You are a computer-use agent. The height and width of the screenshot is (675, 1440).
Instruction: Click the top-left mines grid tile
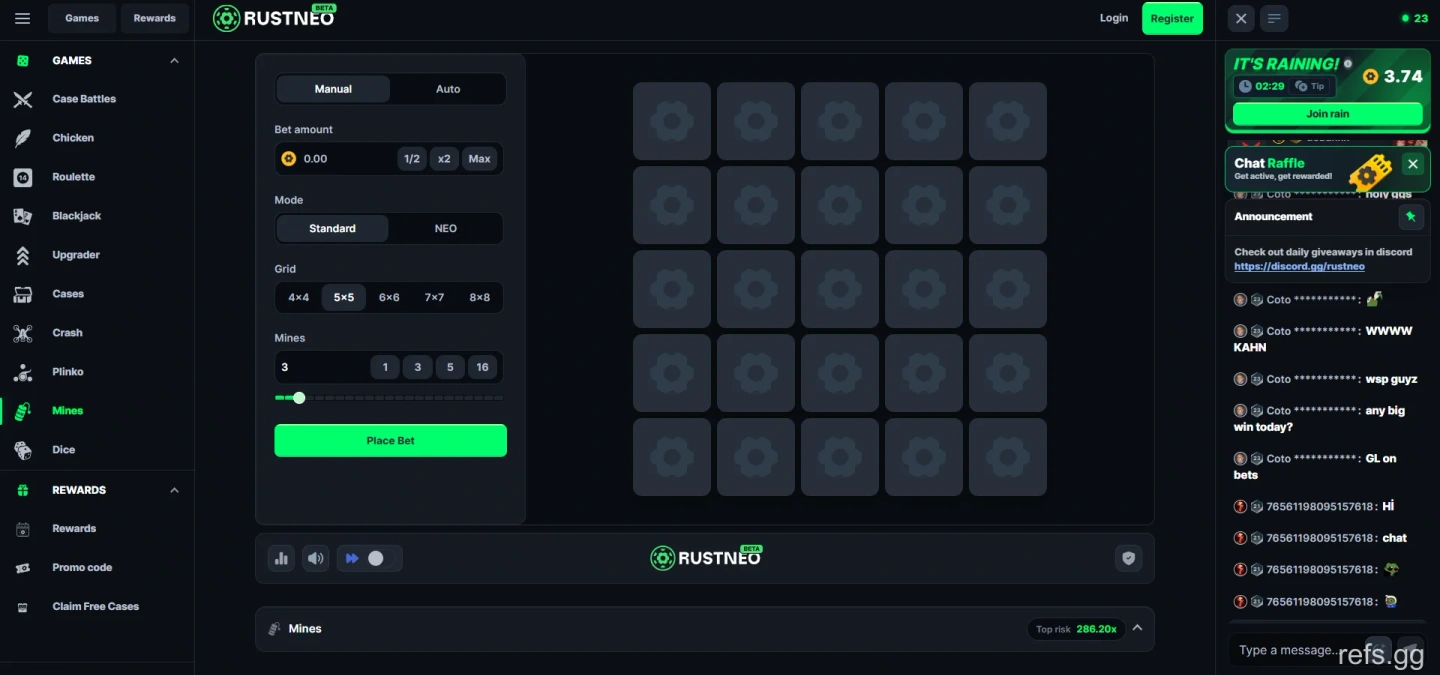tap(672, 122)
